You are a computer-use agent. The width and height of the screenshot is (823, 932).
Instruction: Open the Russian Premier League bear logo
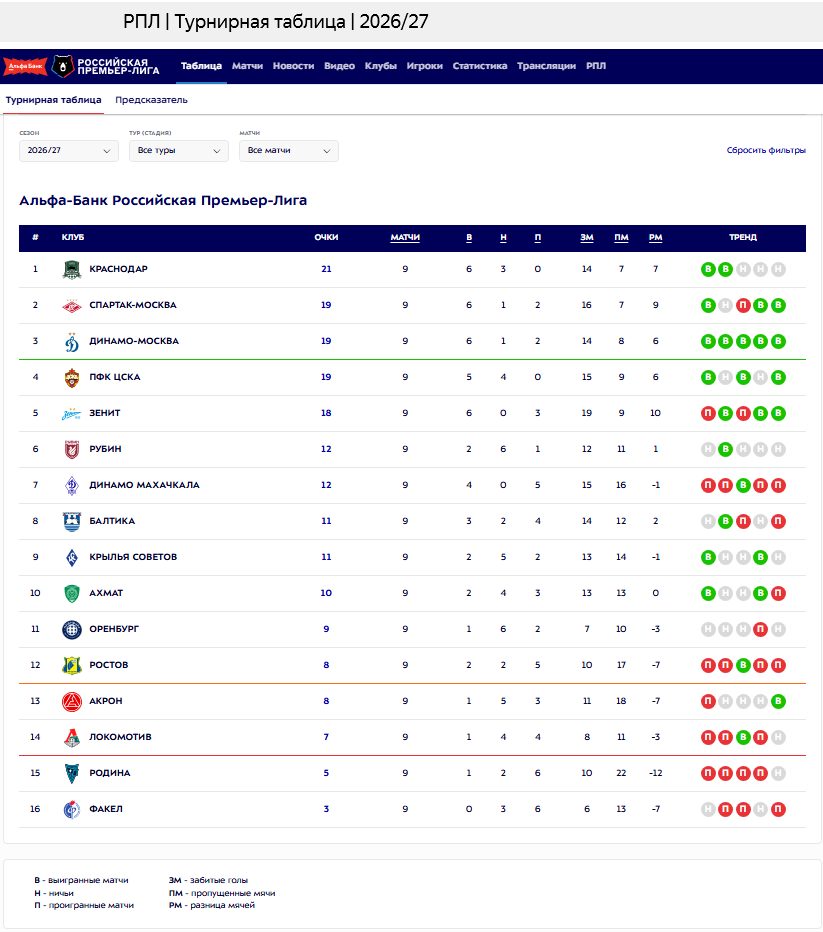(x=62, y=66)
